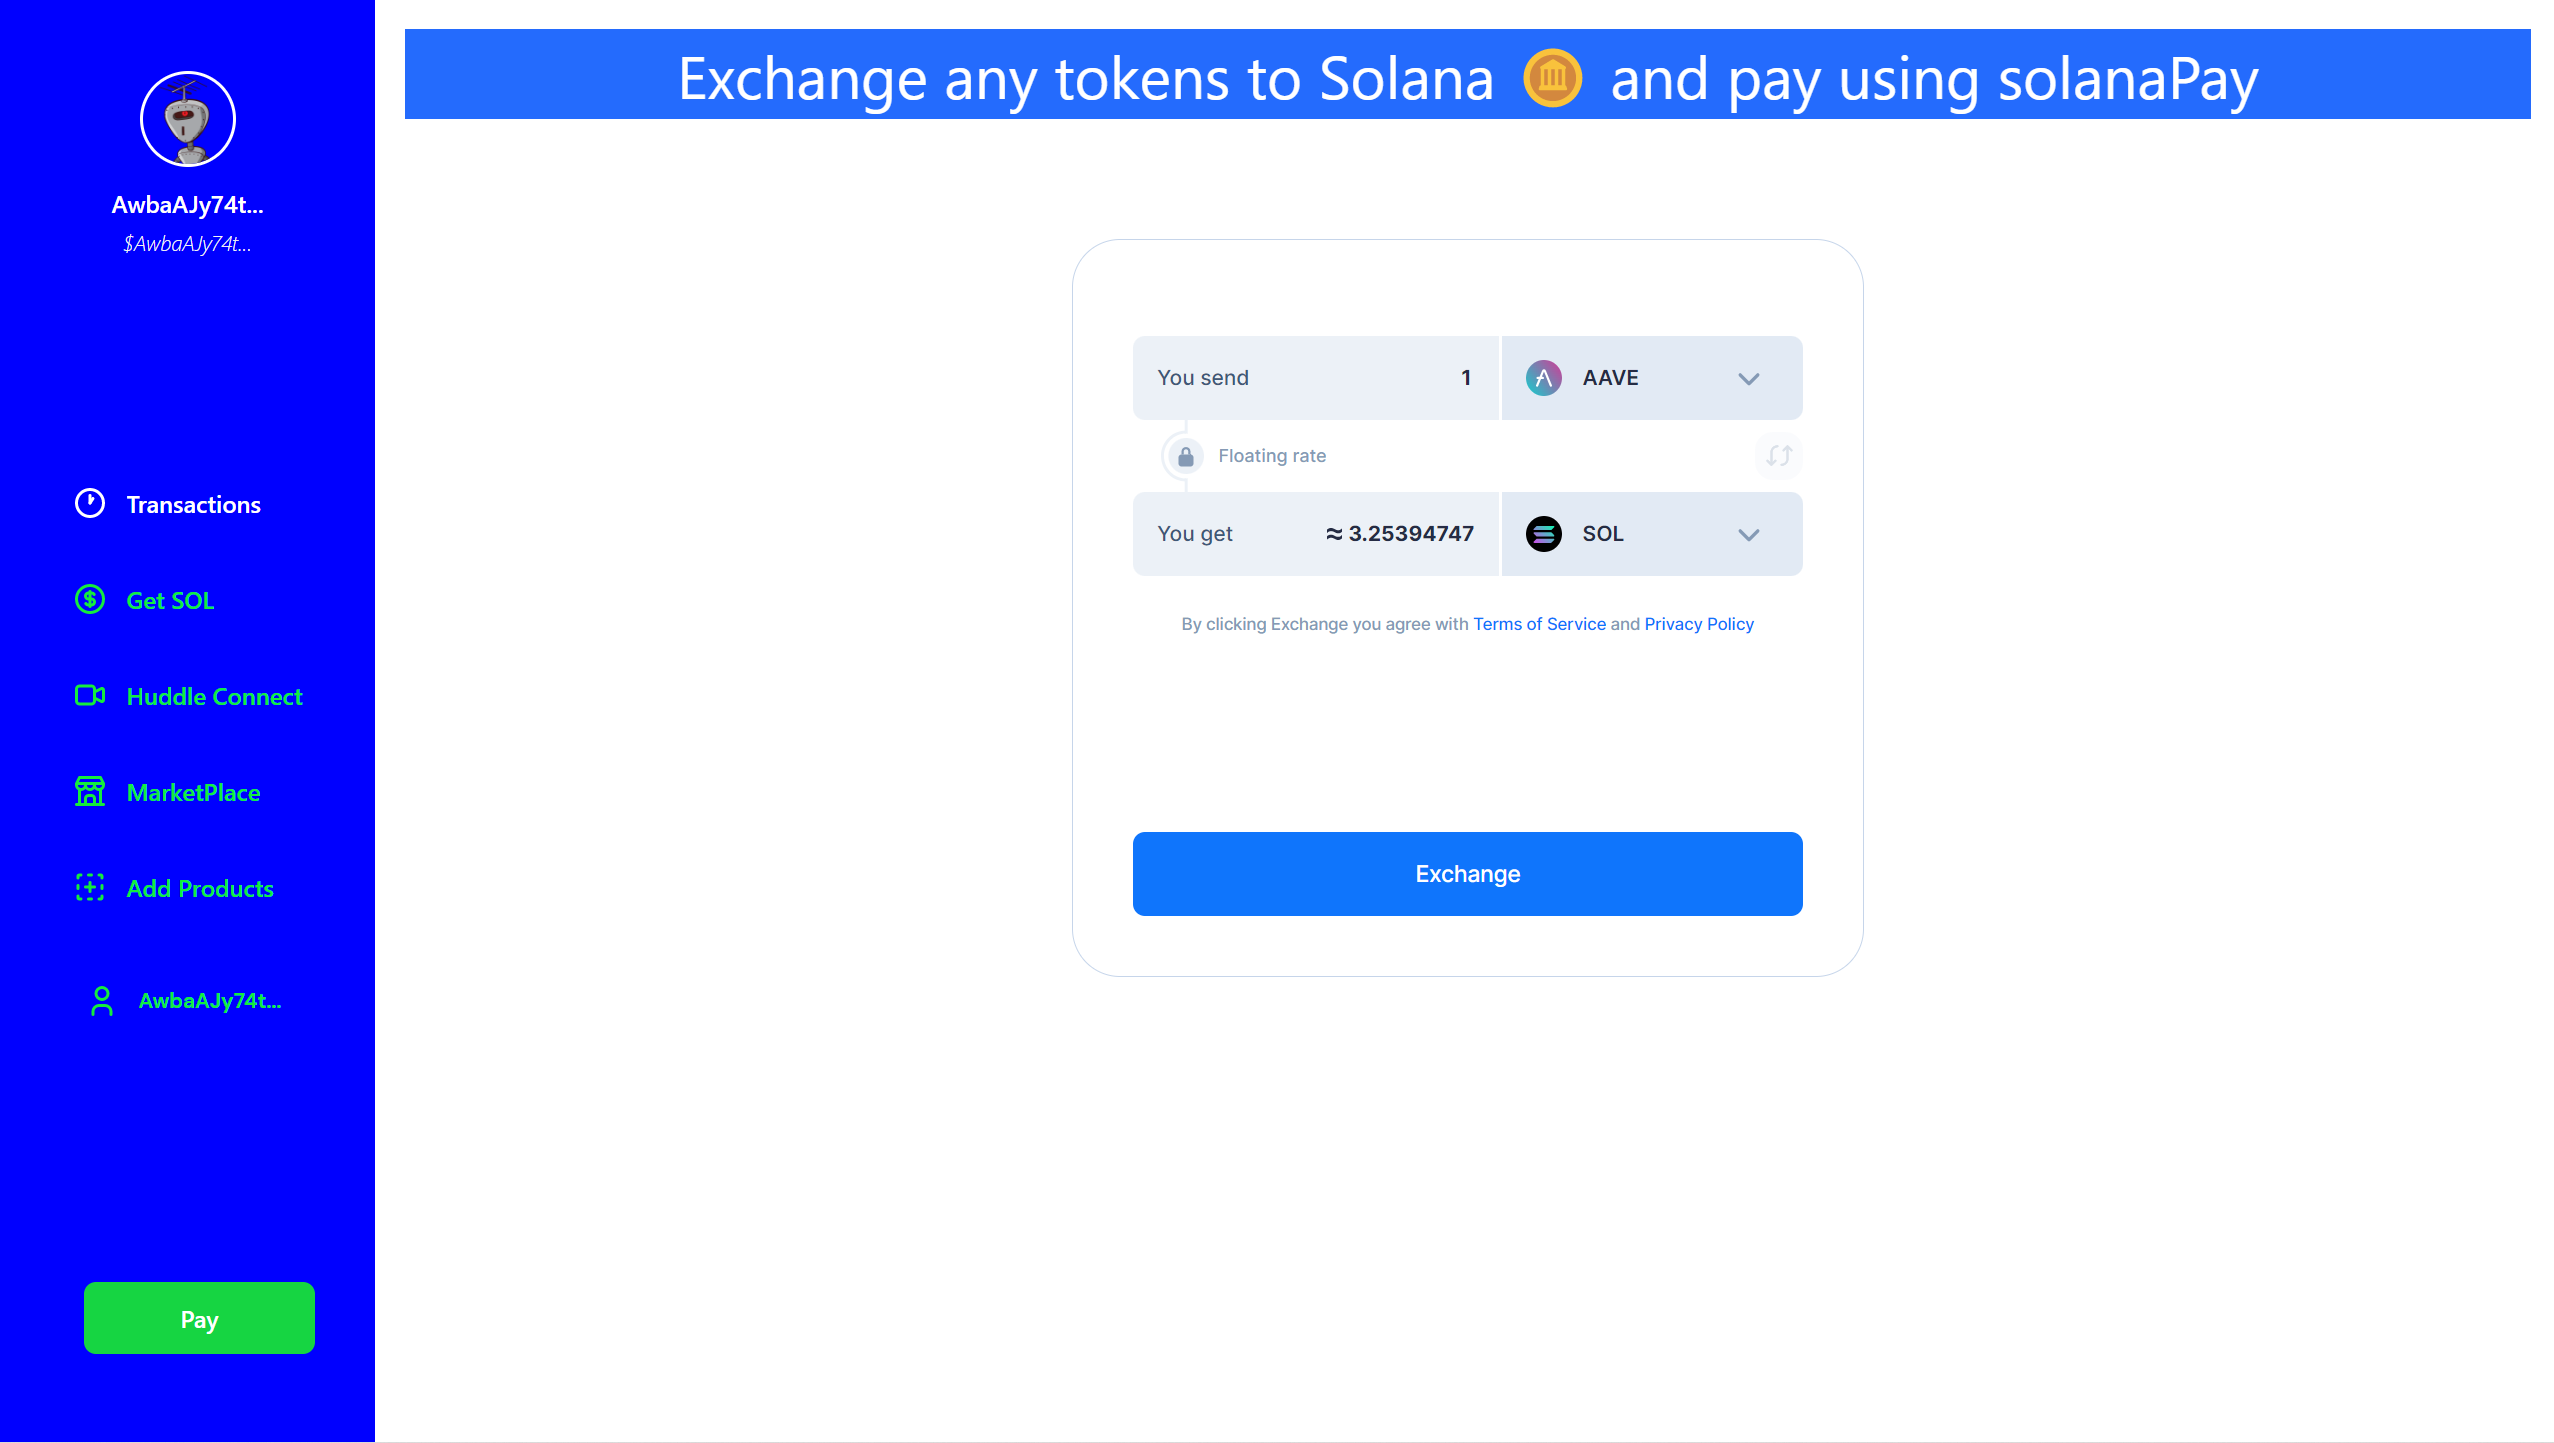Select Transactions in the navigation menu

coord(192,504)
